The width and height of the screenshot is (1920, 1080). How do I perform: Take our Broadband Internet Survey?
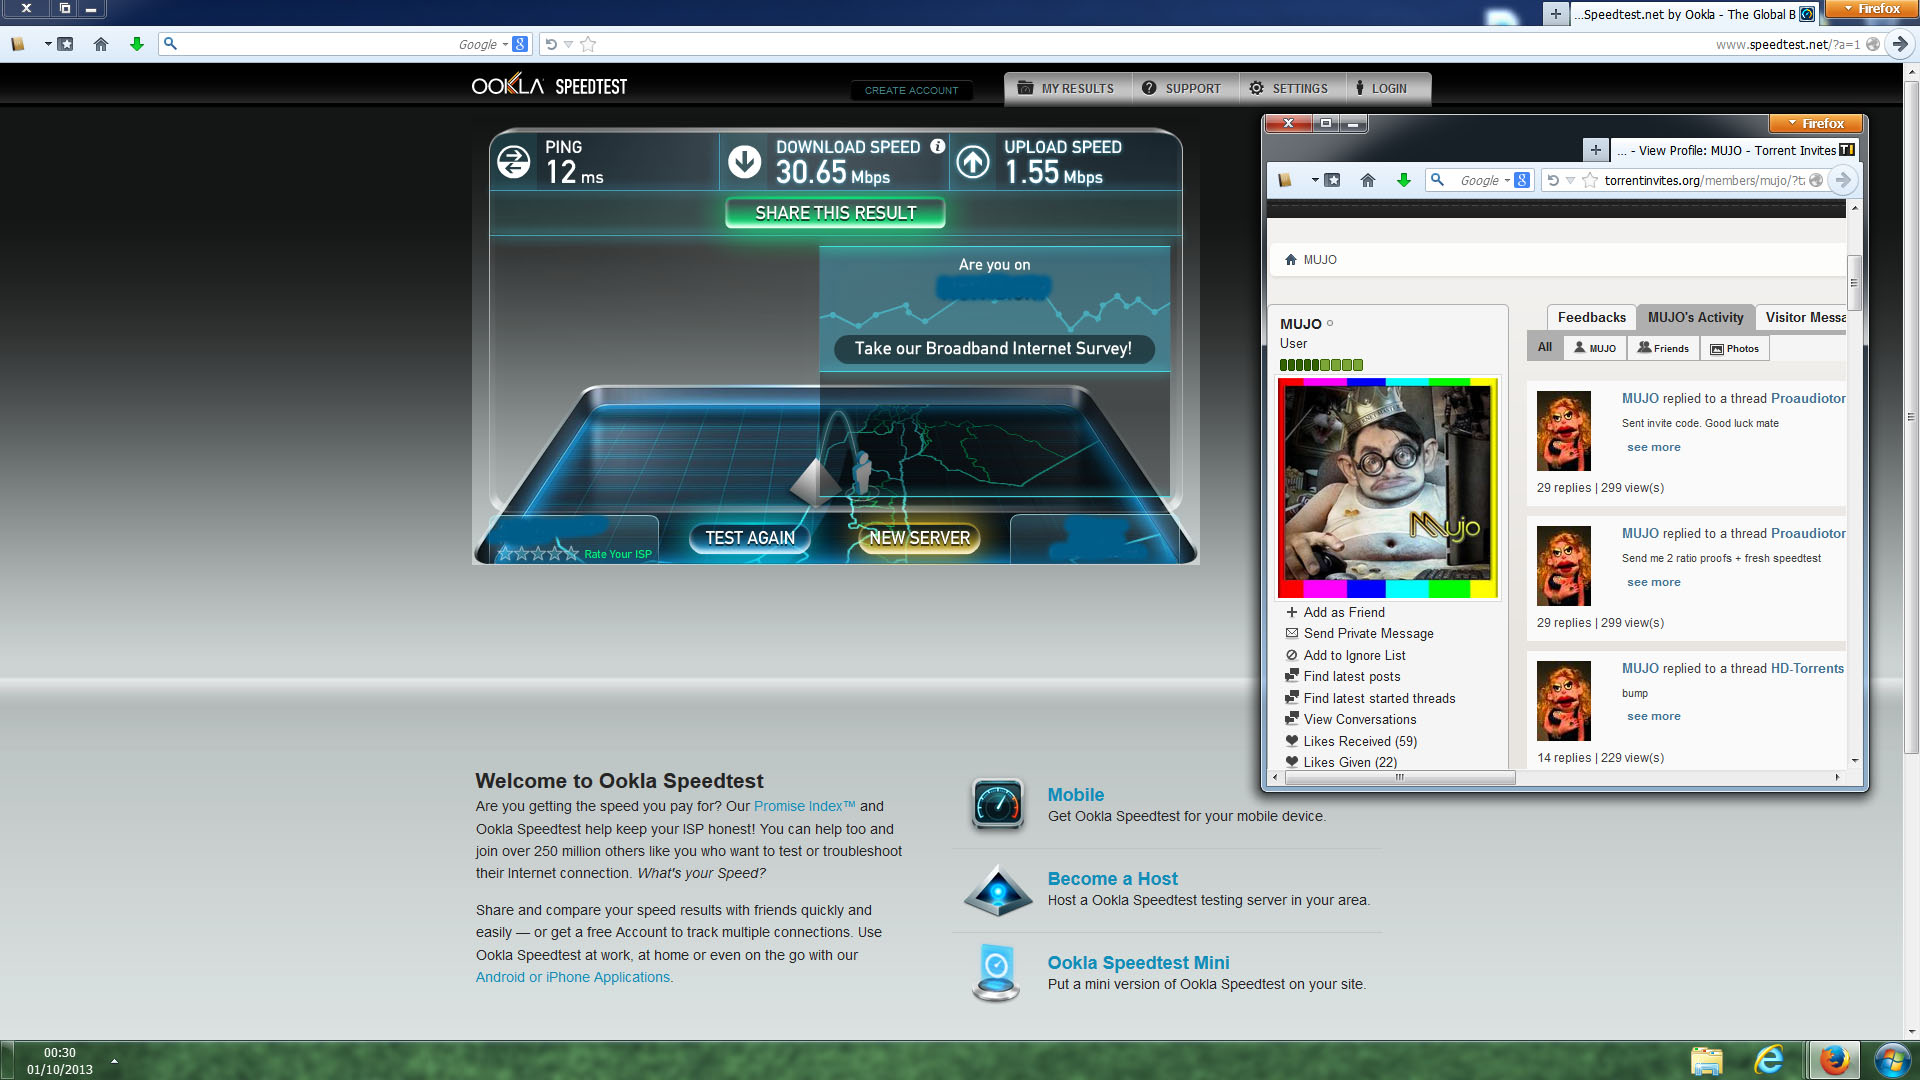(x=993, y=348)
